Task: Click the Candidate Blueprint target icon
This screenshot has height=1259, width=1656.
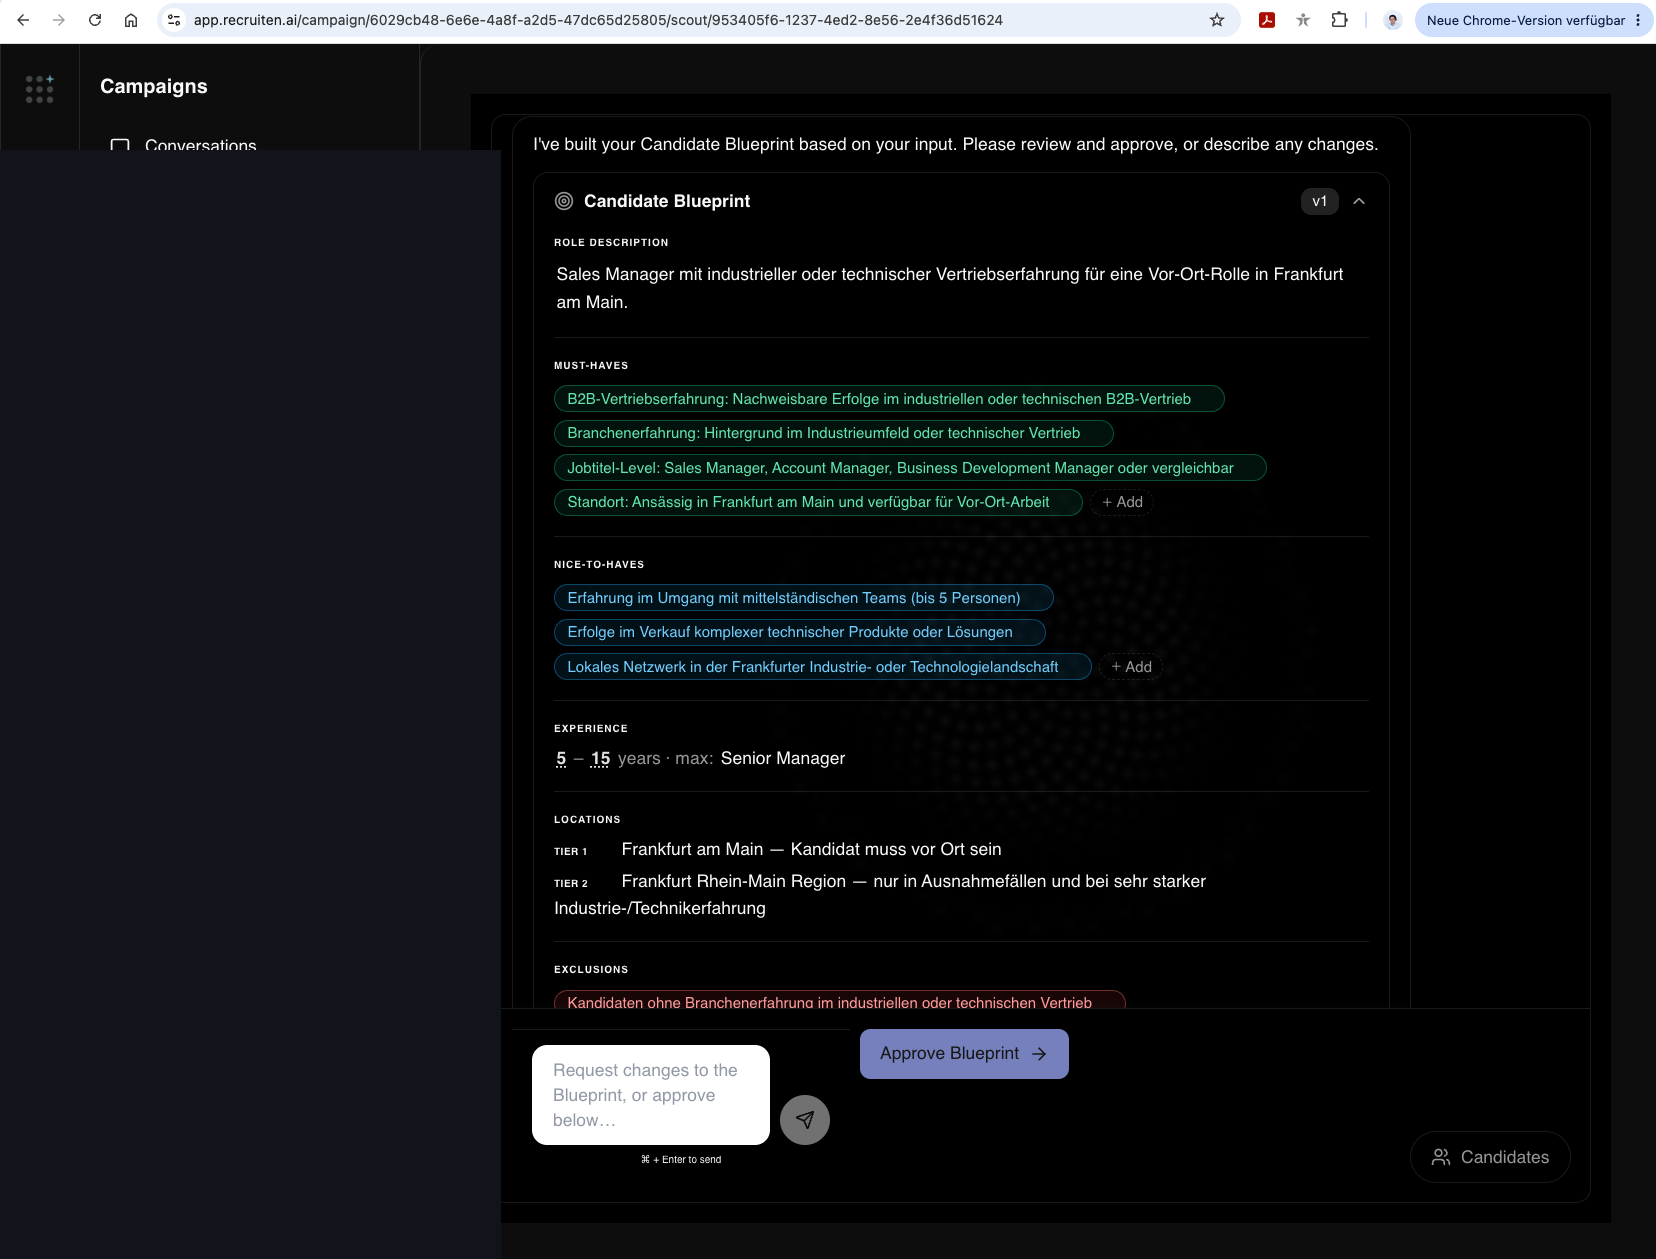Action: (x=564, y=201)
